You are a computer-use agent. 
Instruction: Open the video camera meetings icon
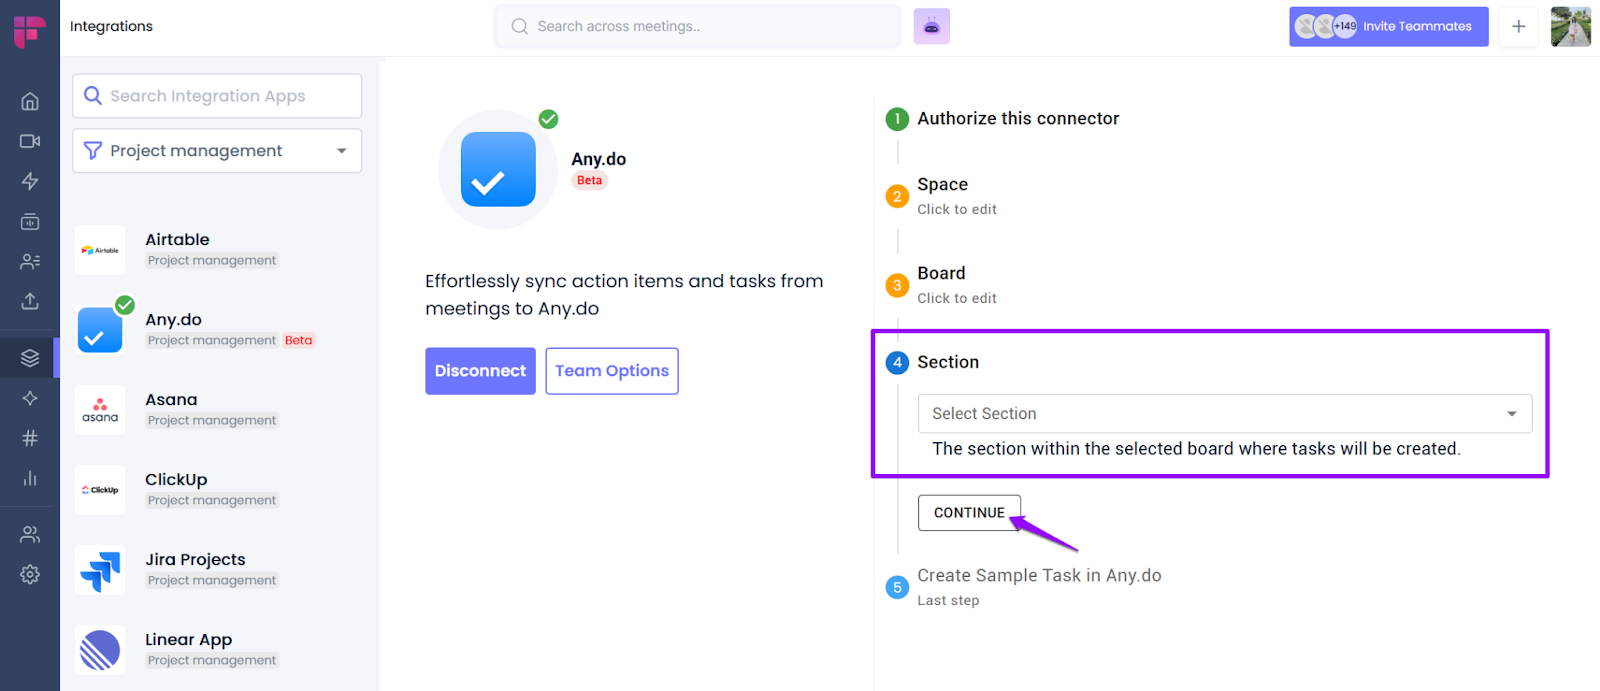(30, 141)
